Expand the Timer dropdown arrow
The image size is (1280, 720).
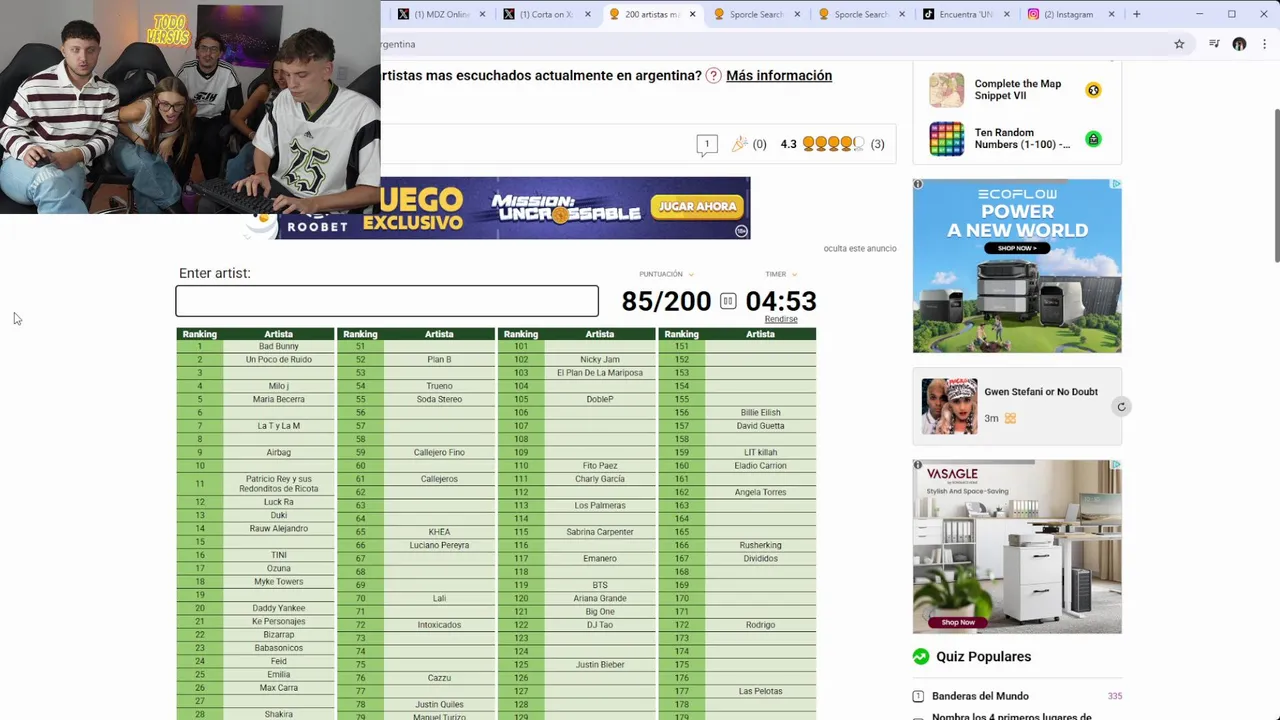pos(794,274)
